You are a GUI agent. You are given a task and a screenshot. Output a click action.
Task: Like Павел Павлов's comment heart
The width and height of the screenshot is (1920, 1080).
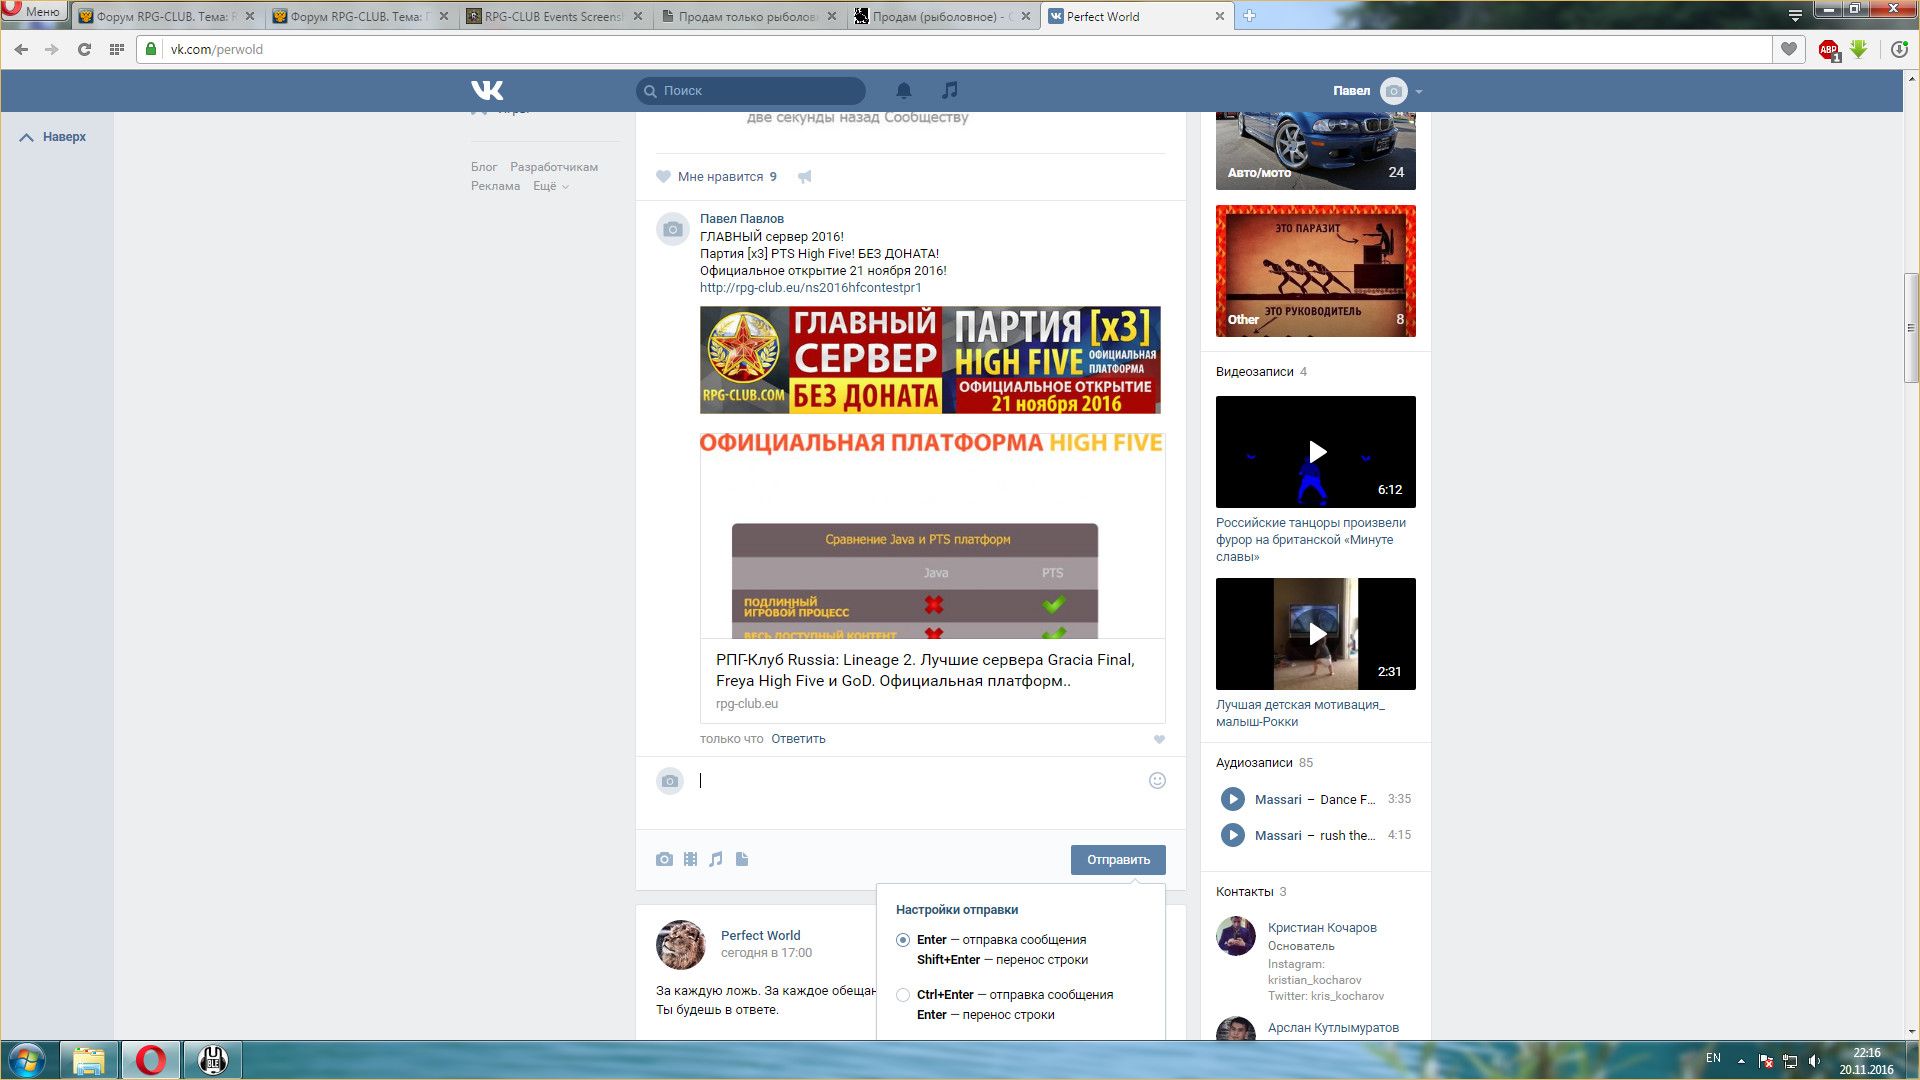point(1159,740)
